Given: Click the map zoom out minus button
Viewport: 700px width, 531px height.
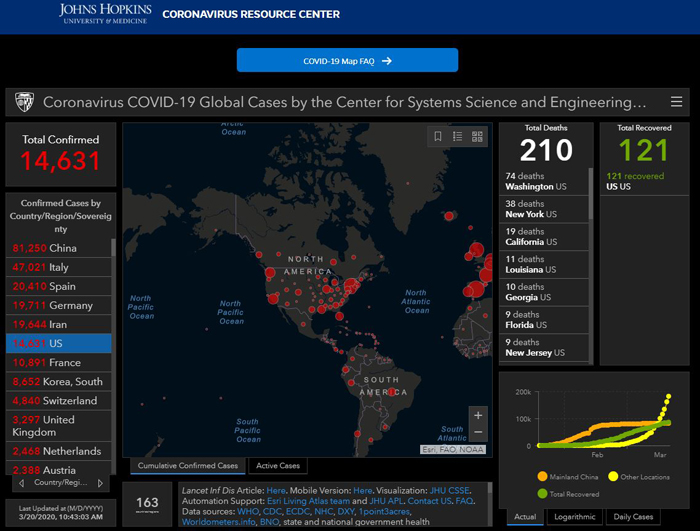Looking at the screenshot, I should [x=478, y=432].
